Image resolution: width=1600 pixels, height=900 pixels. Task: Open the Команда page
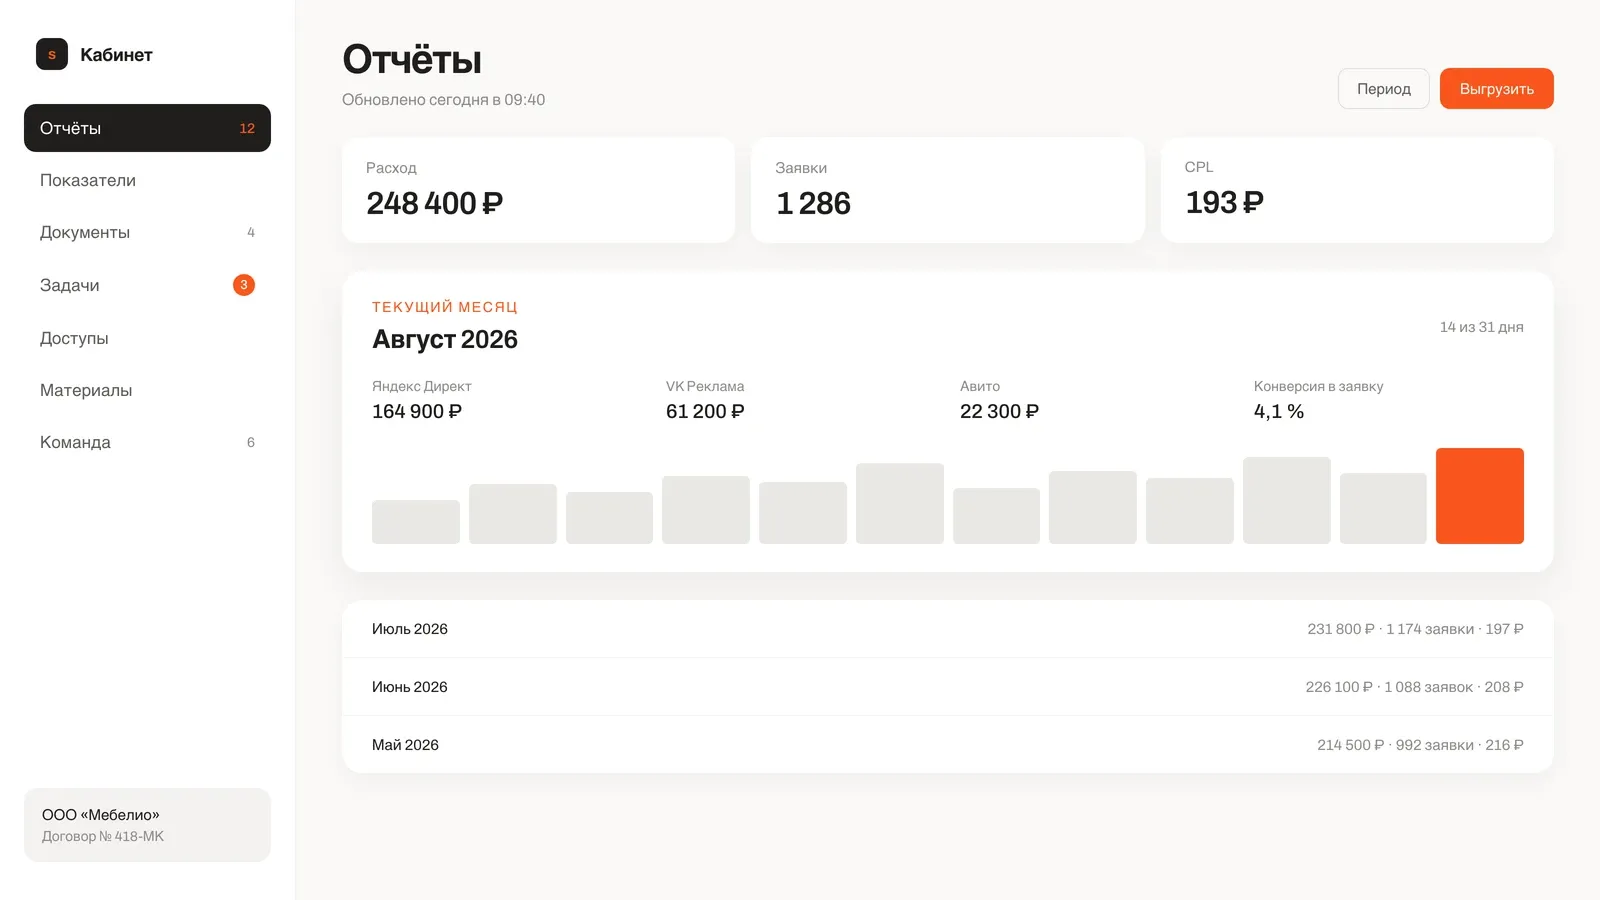(147, 442)
